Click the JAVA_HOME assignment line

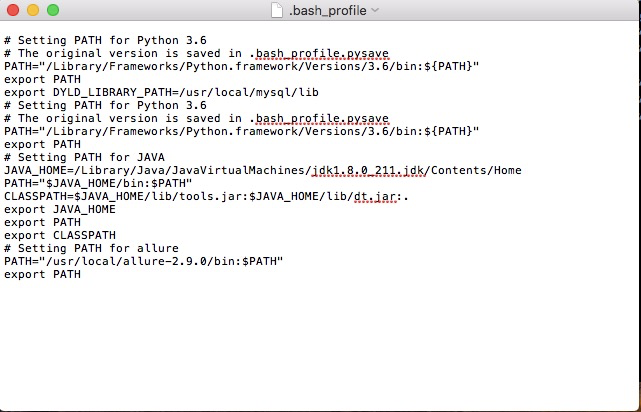262,170
